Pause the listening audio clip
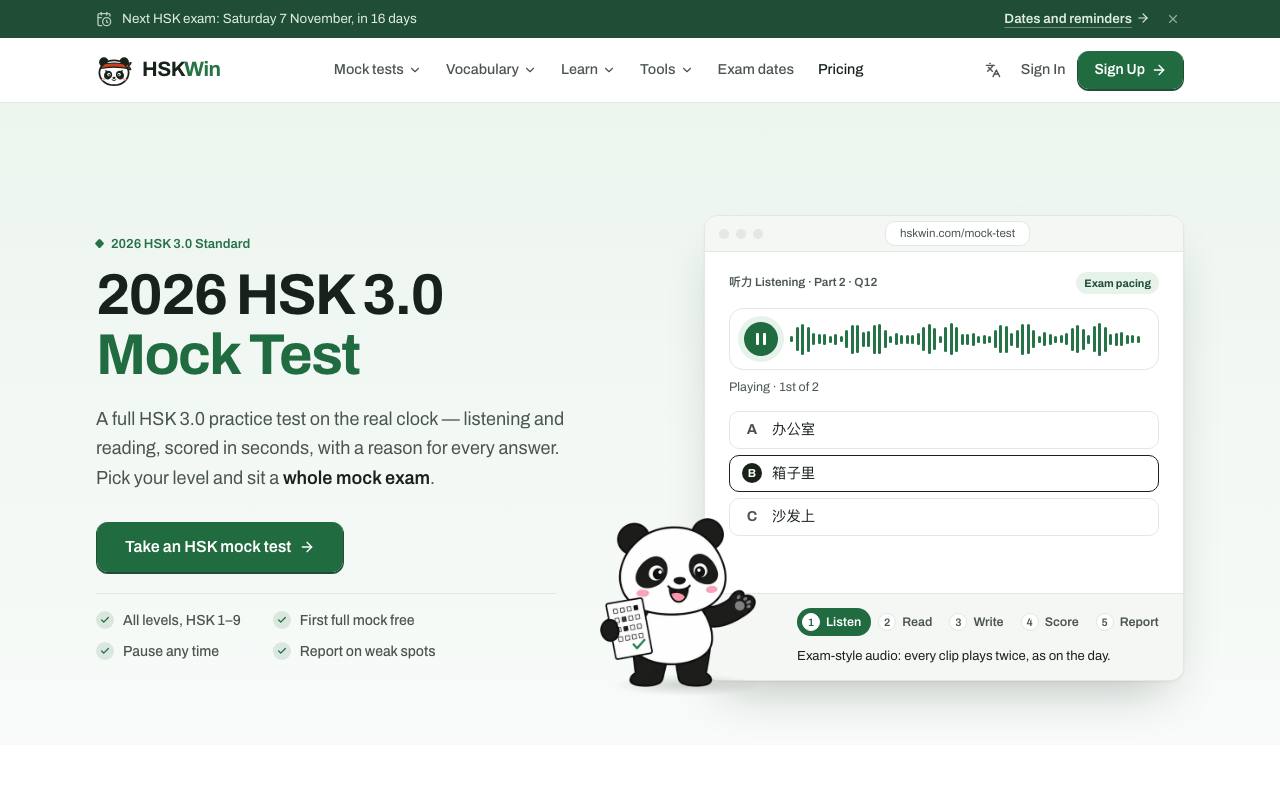Image resolution: width=1280 pixels, height=800 pixels. tap(761, 339)
